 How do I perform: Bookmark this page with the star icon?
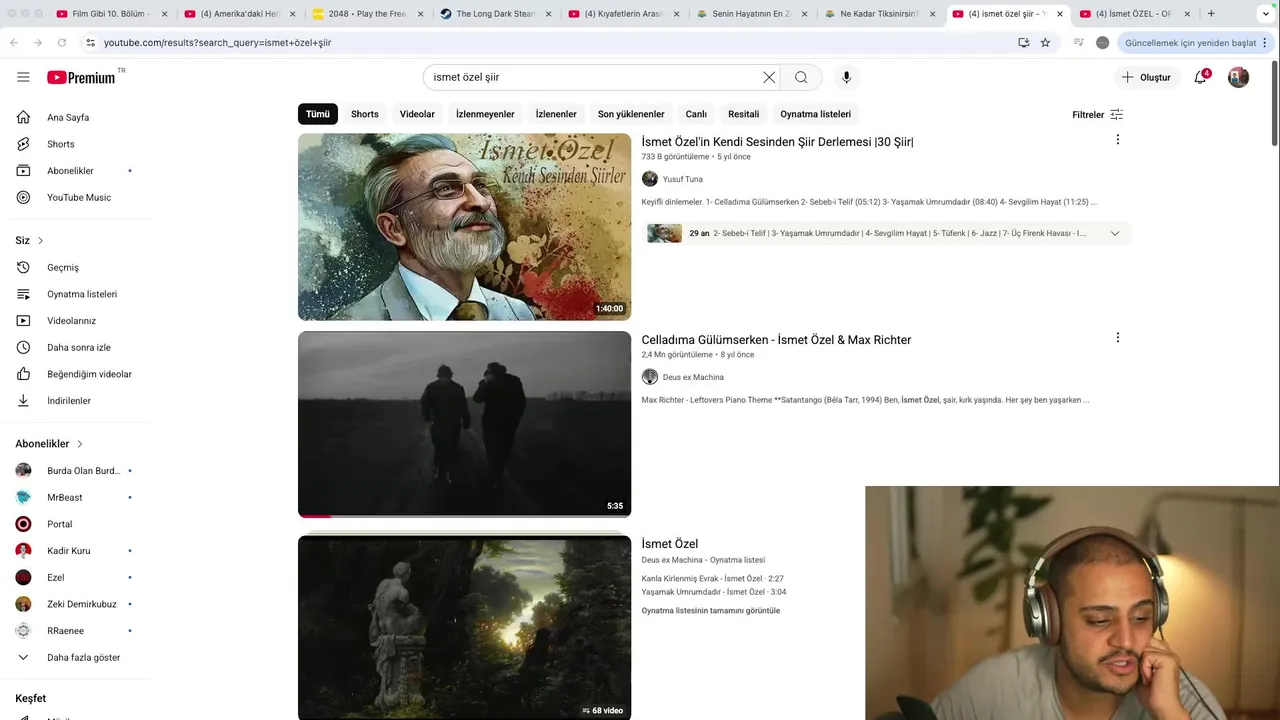tap(1045, 43)
